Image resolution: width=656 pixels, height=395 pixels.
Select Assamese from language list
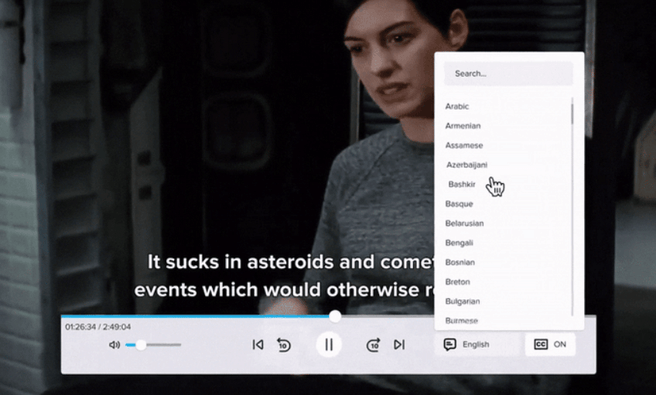464,145
